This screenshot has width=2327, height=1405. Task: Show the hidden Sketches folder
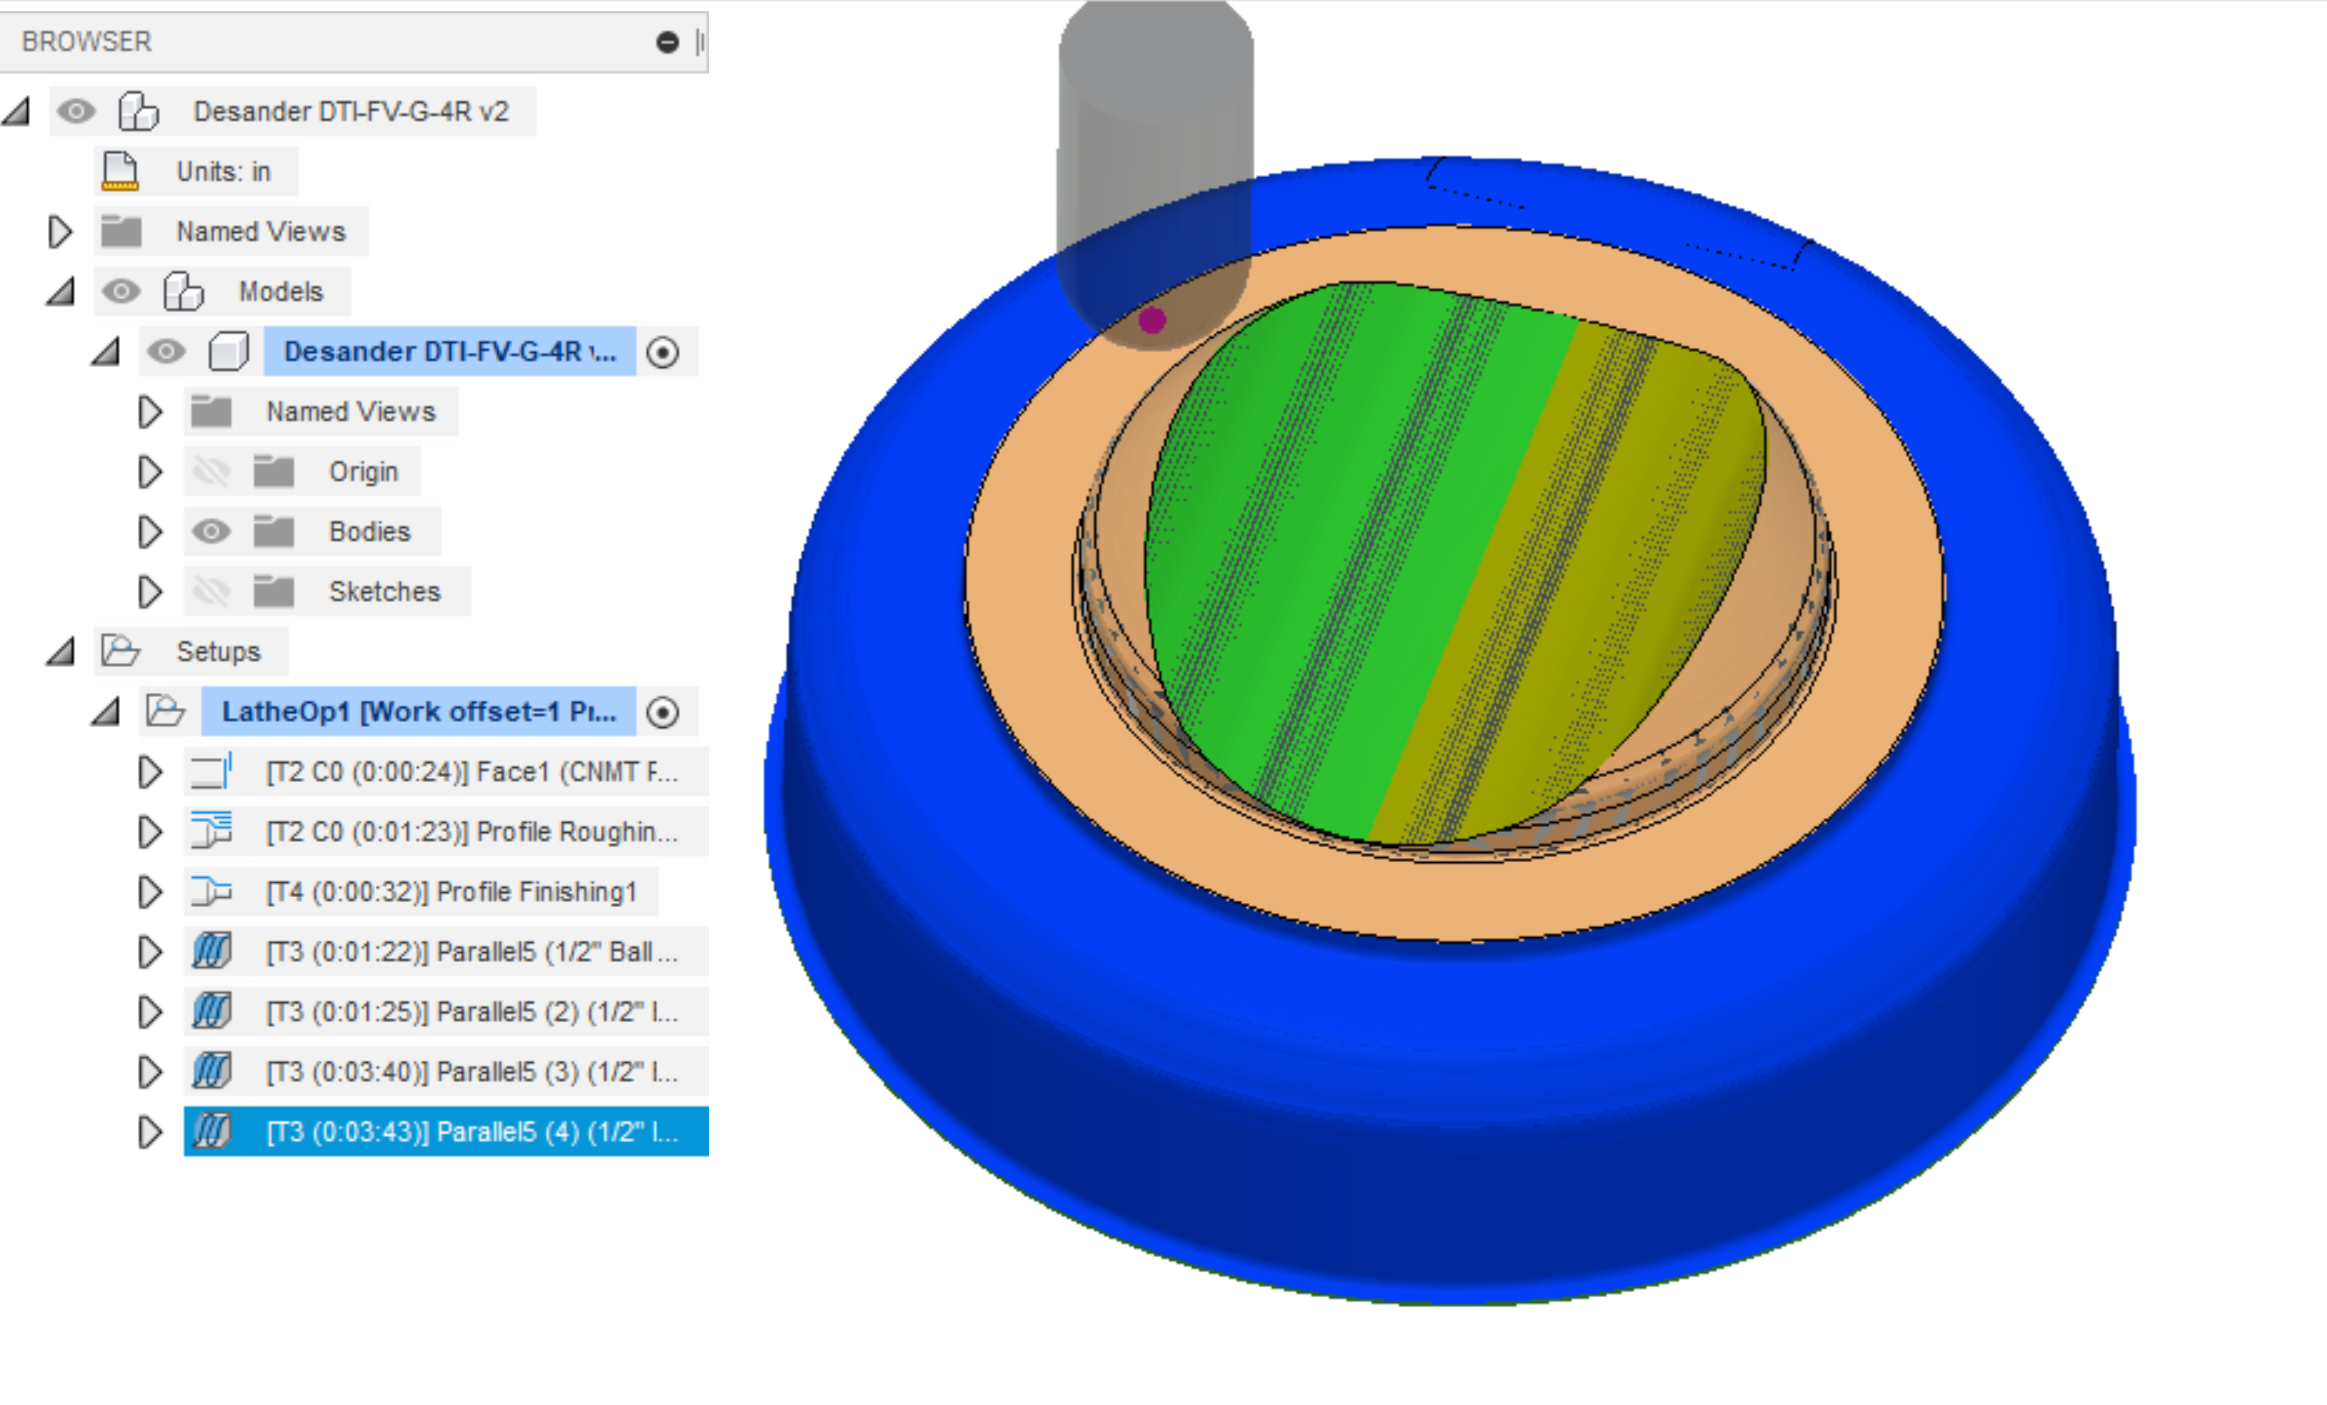(x=211, y=591)
